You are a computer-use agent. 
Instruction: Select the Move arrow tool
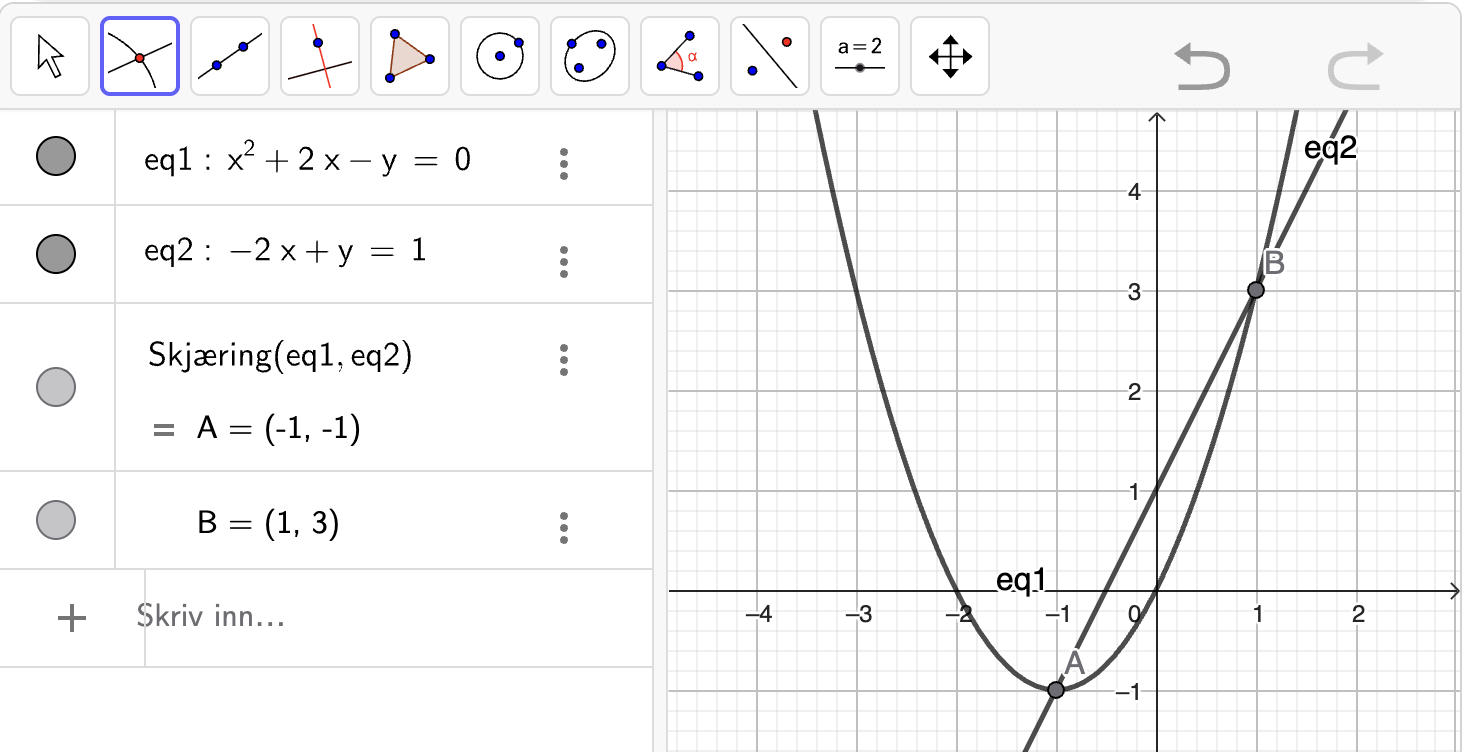click(x=50, y=56)
